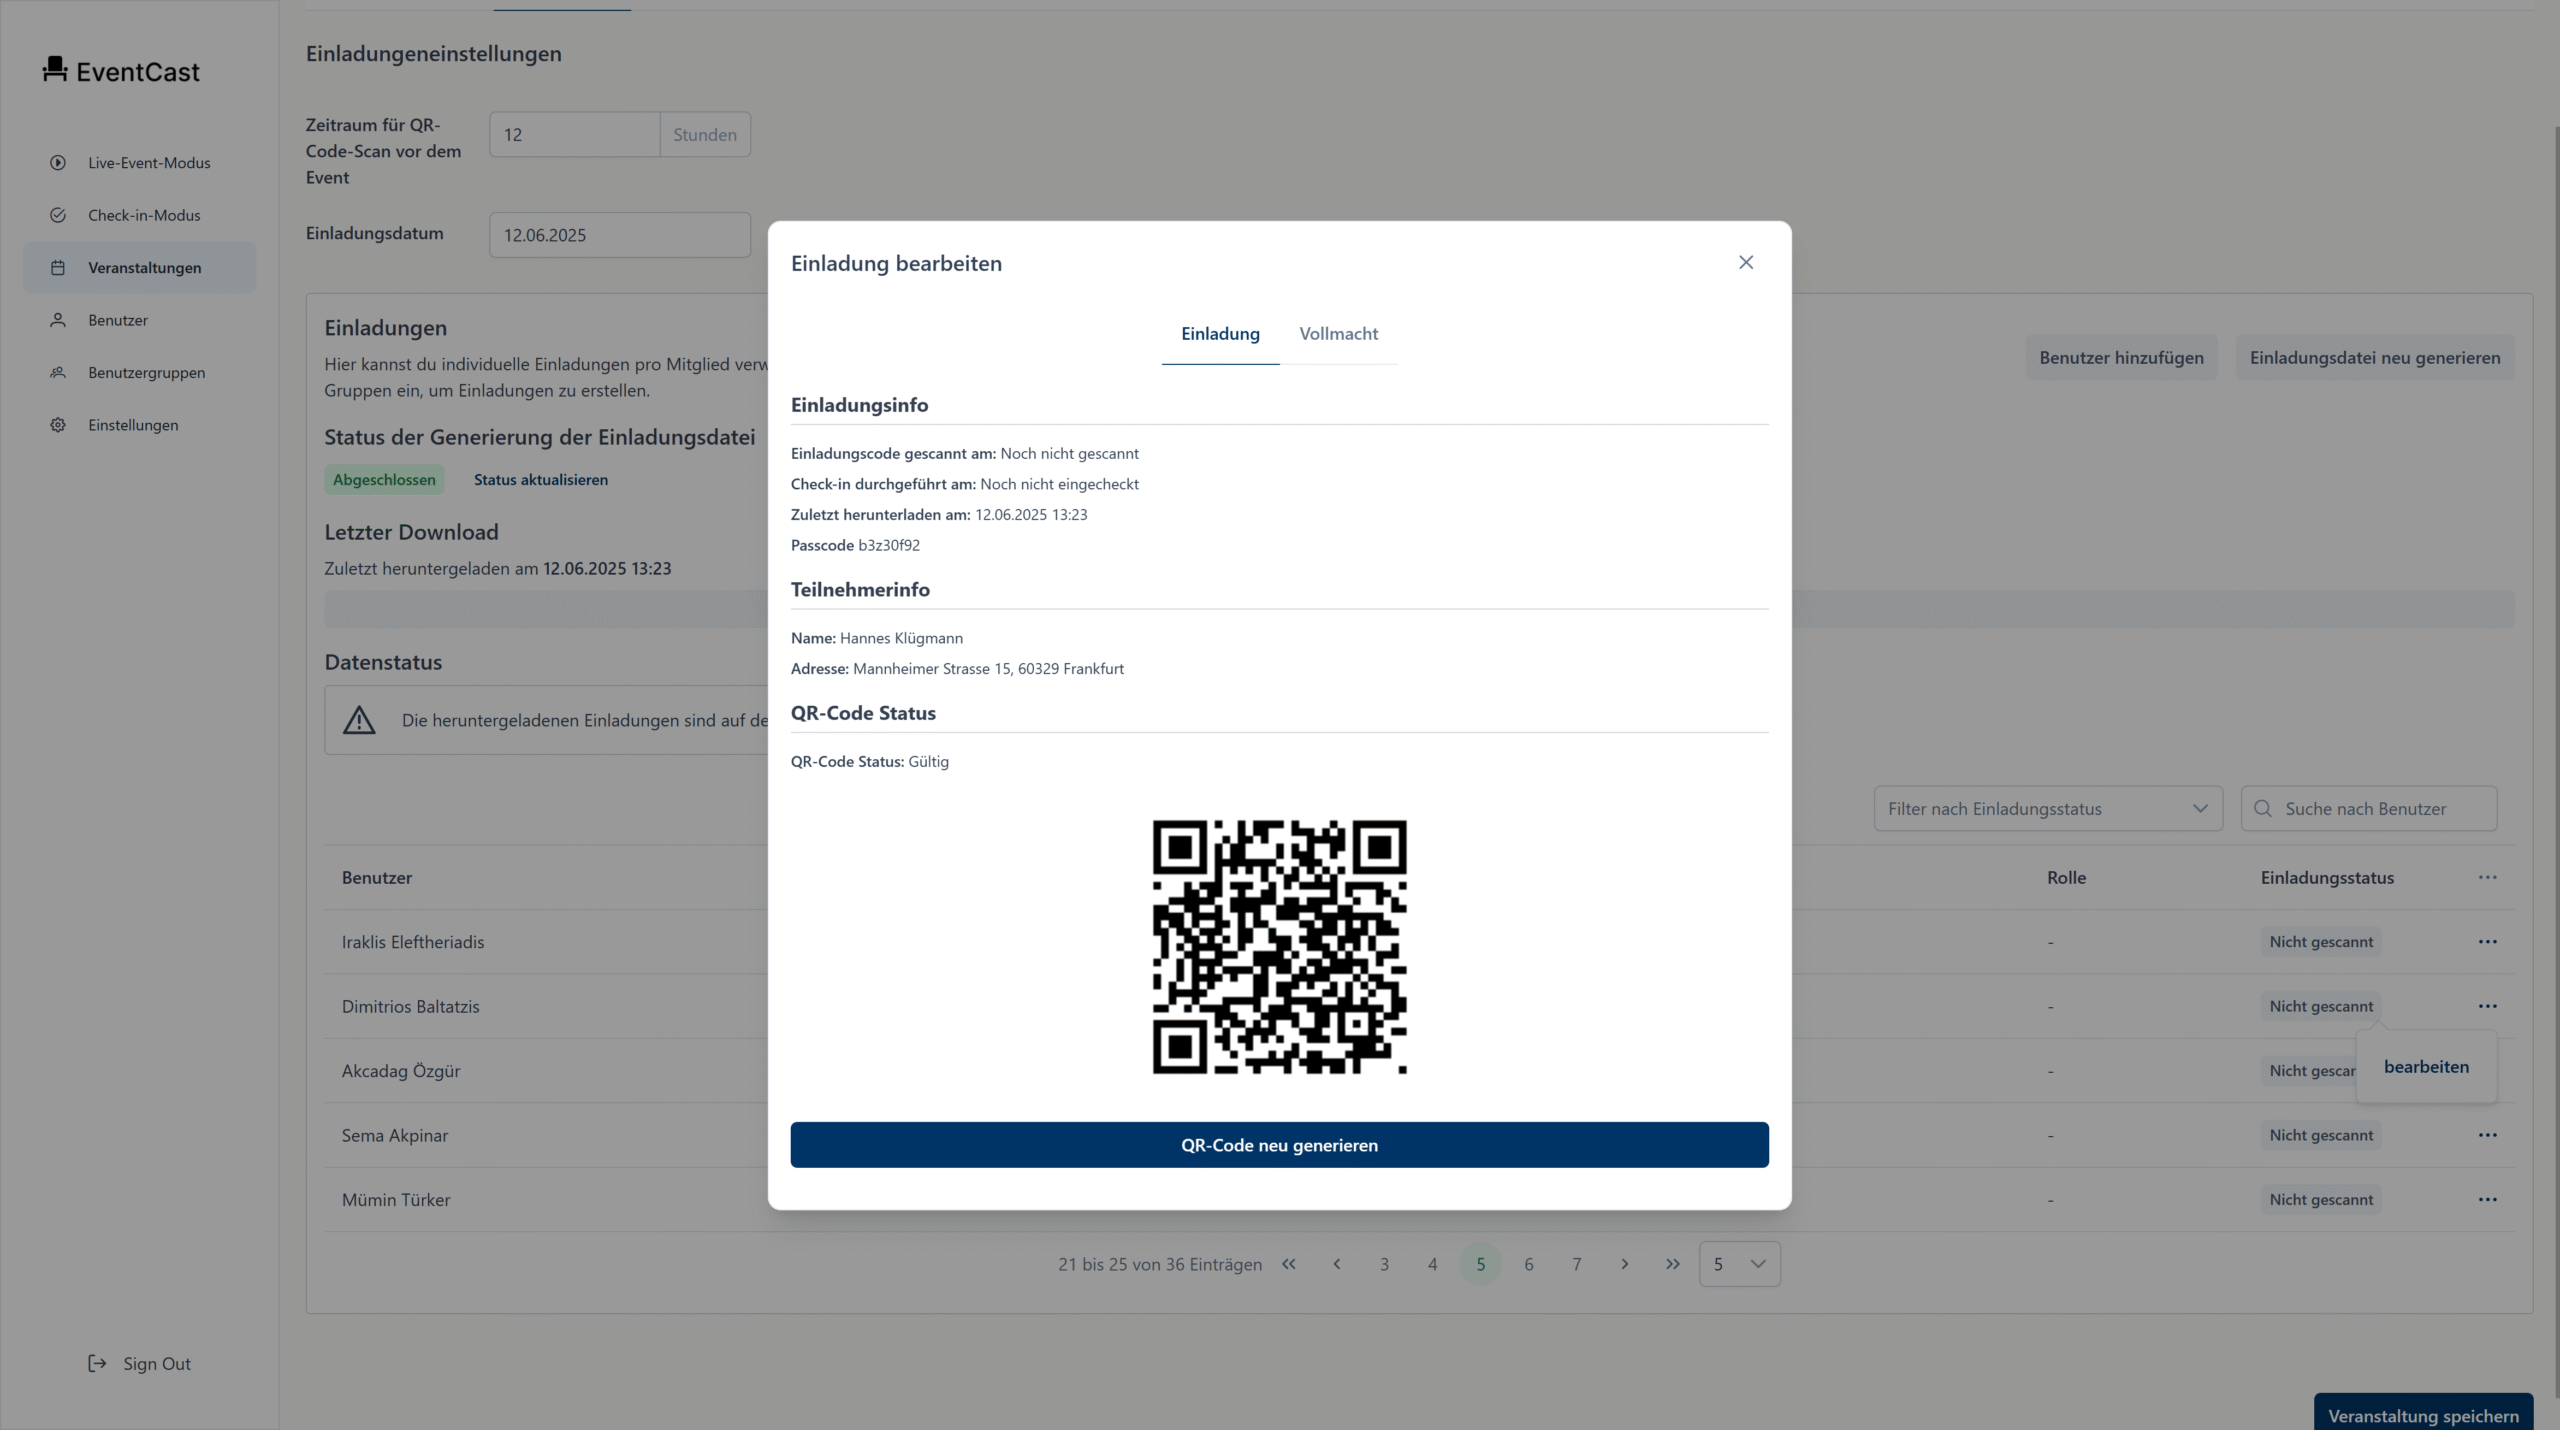Open Benutzergruppen group icon
The height and width of the screenshot is (1430, 2560).
tap(58, 373)
